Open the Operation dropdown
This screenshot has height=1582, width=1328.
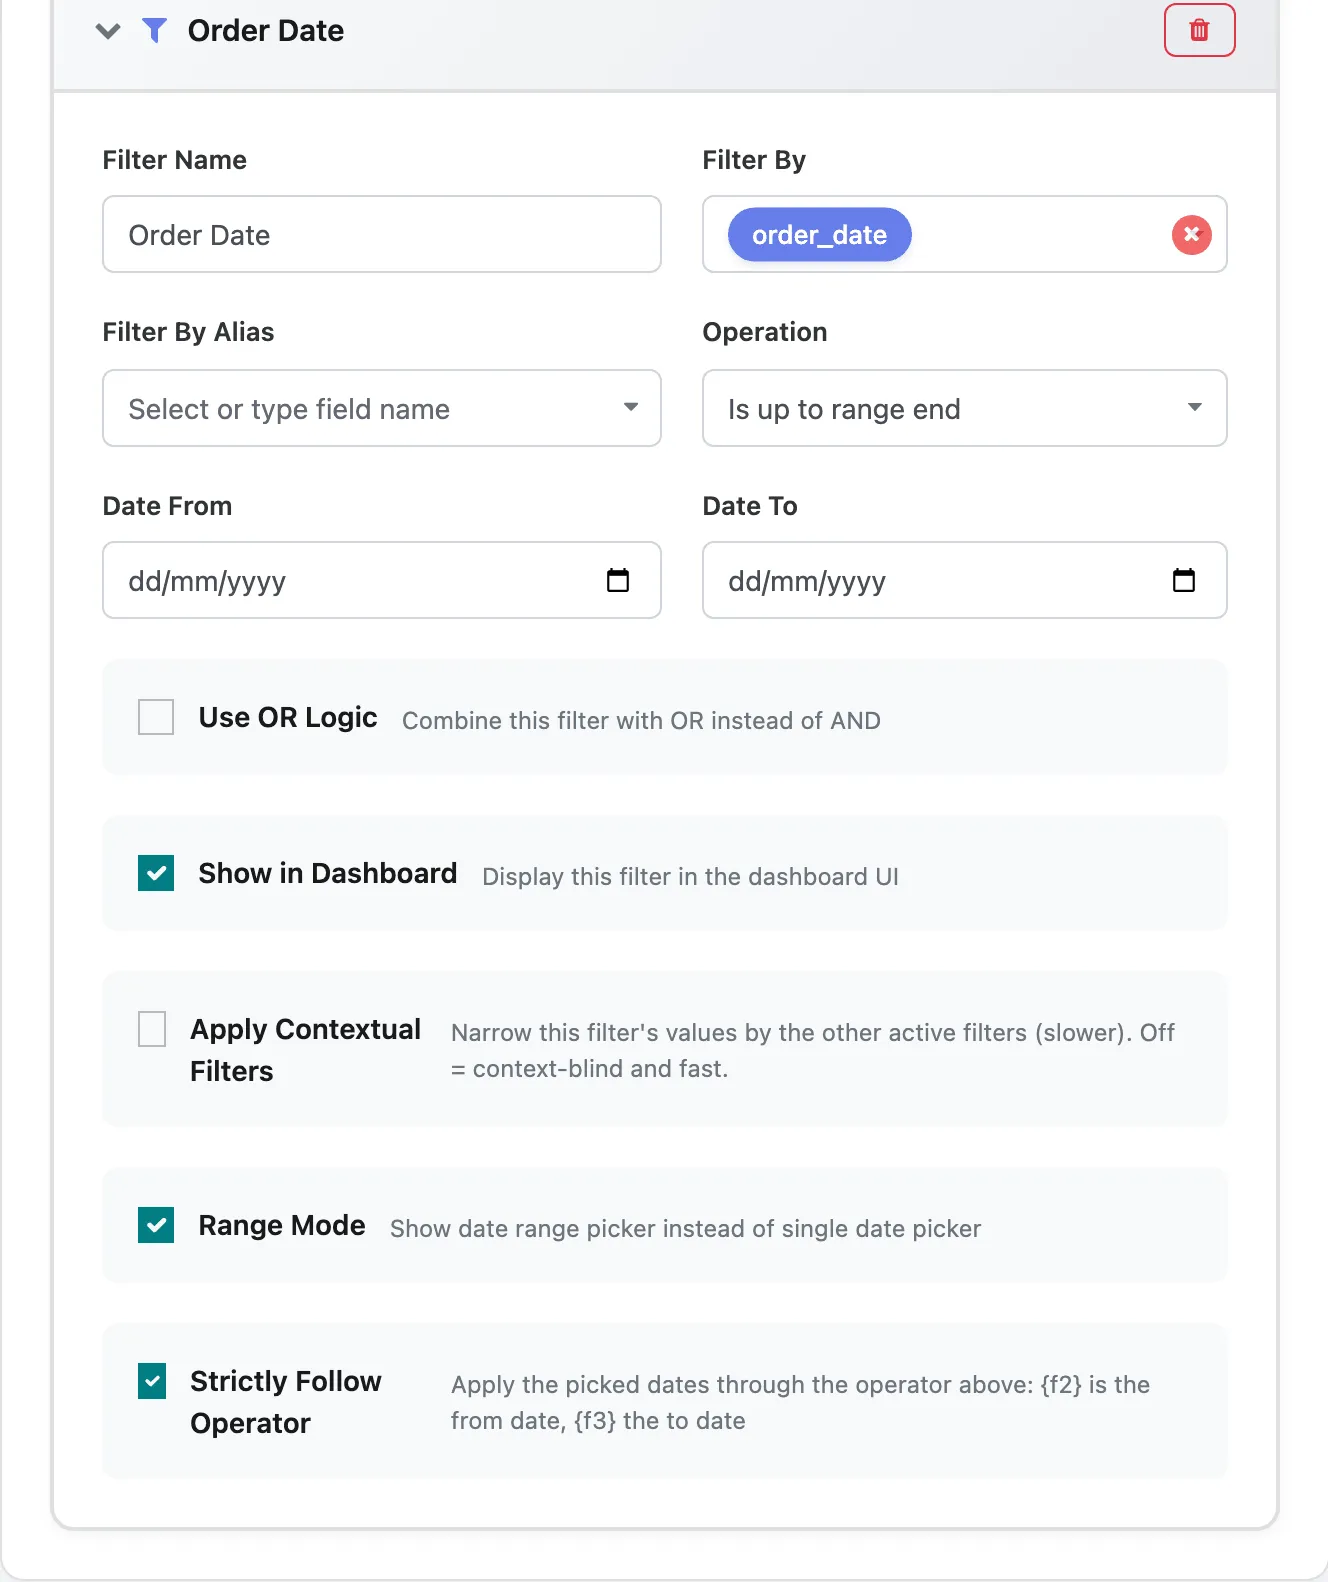(x=964, y=408)
